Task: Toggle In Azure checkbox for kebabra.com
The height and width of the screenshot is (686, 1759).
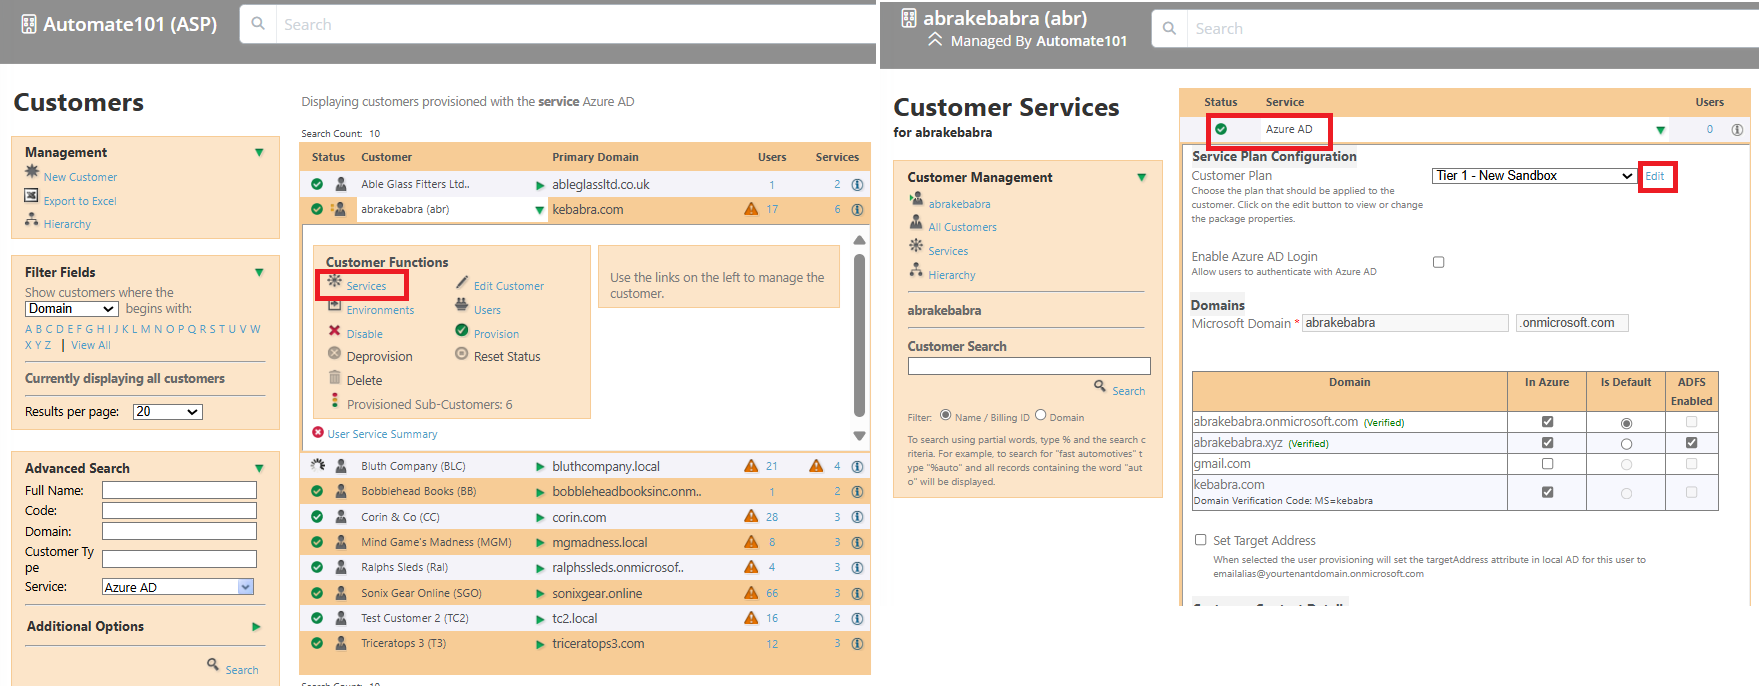Action: pos(1547,492)
